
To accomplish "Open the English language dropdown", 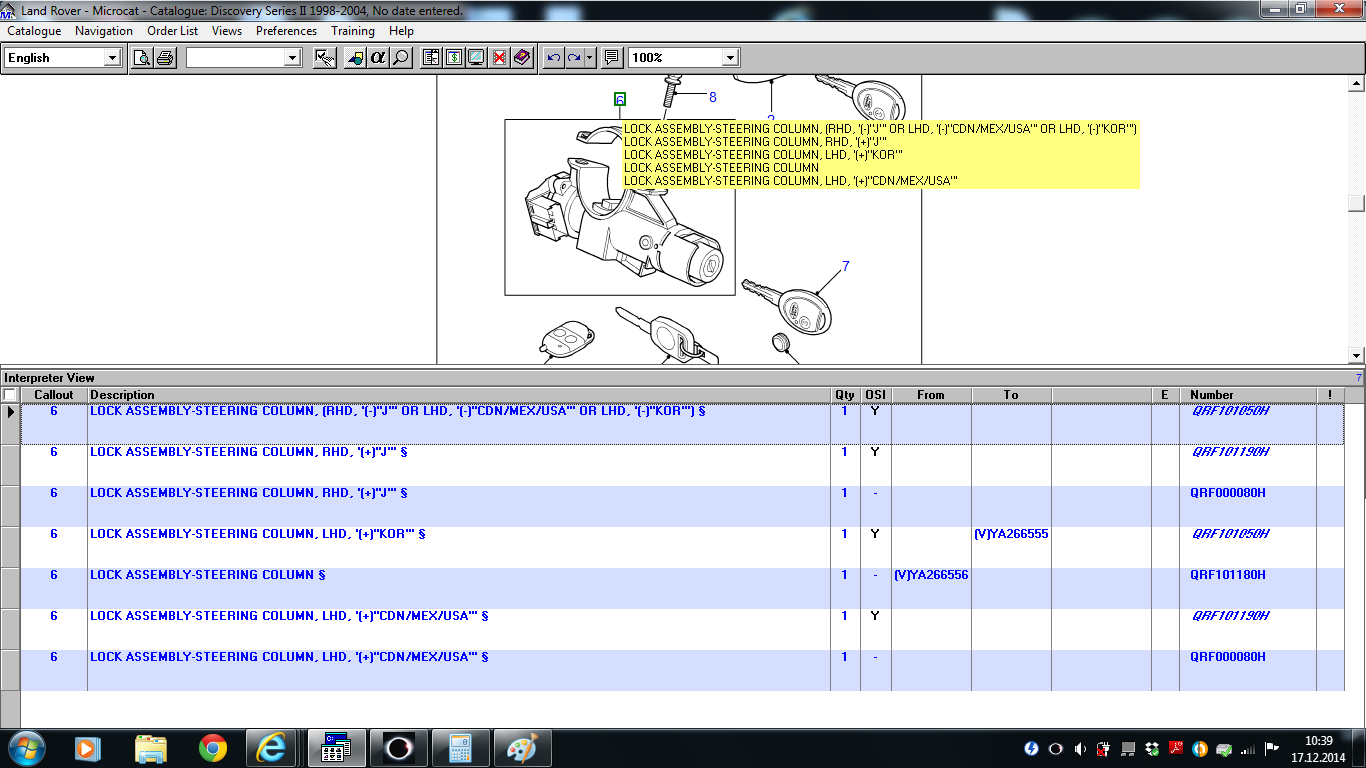I will point(112,58).
